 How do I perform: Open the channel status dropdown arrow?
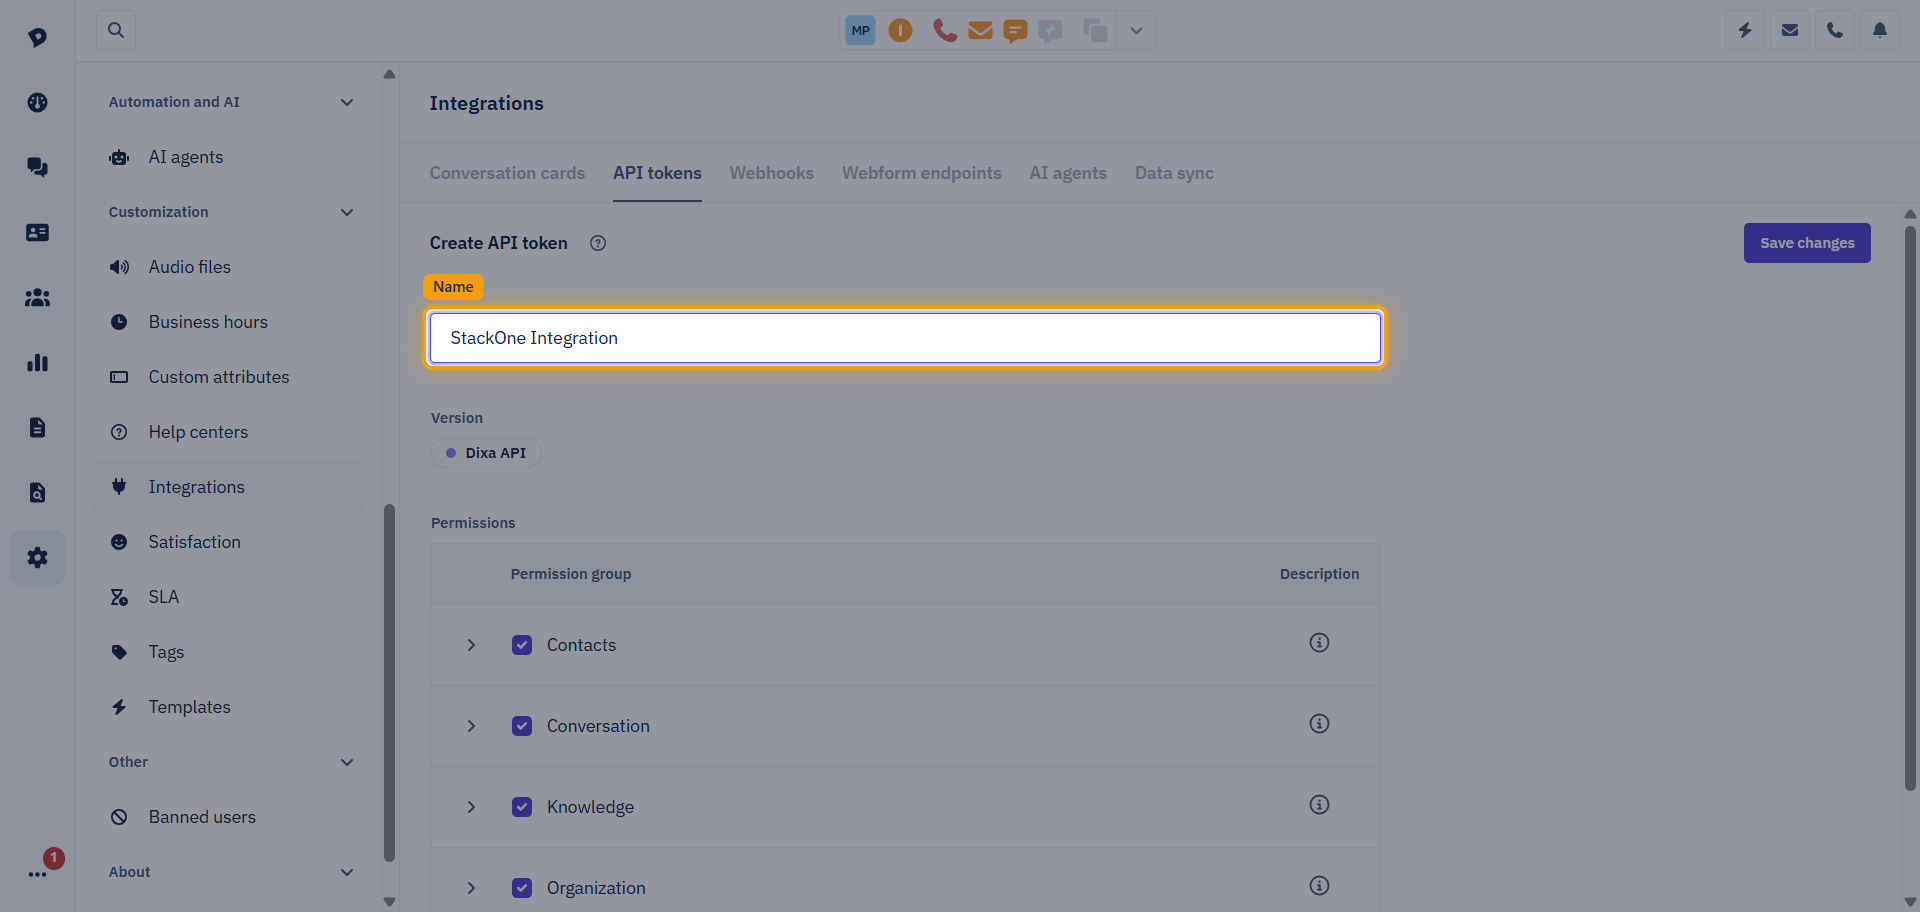click(1136, 30)
